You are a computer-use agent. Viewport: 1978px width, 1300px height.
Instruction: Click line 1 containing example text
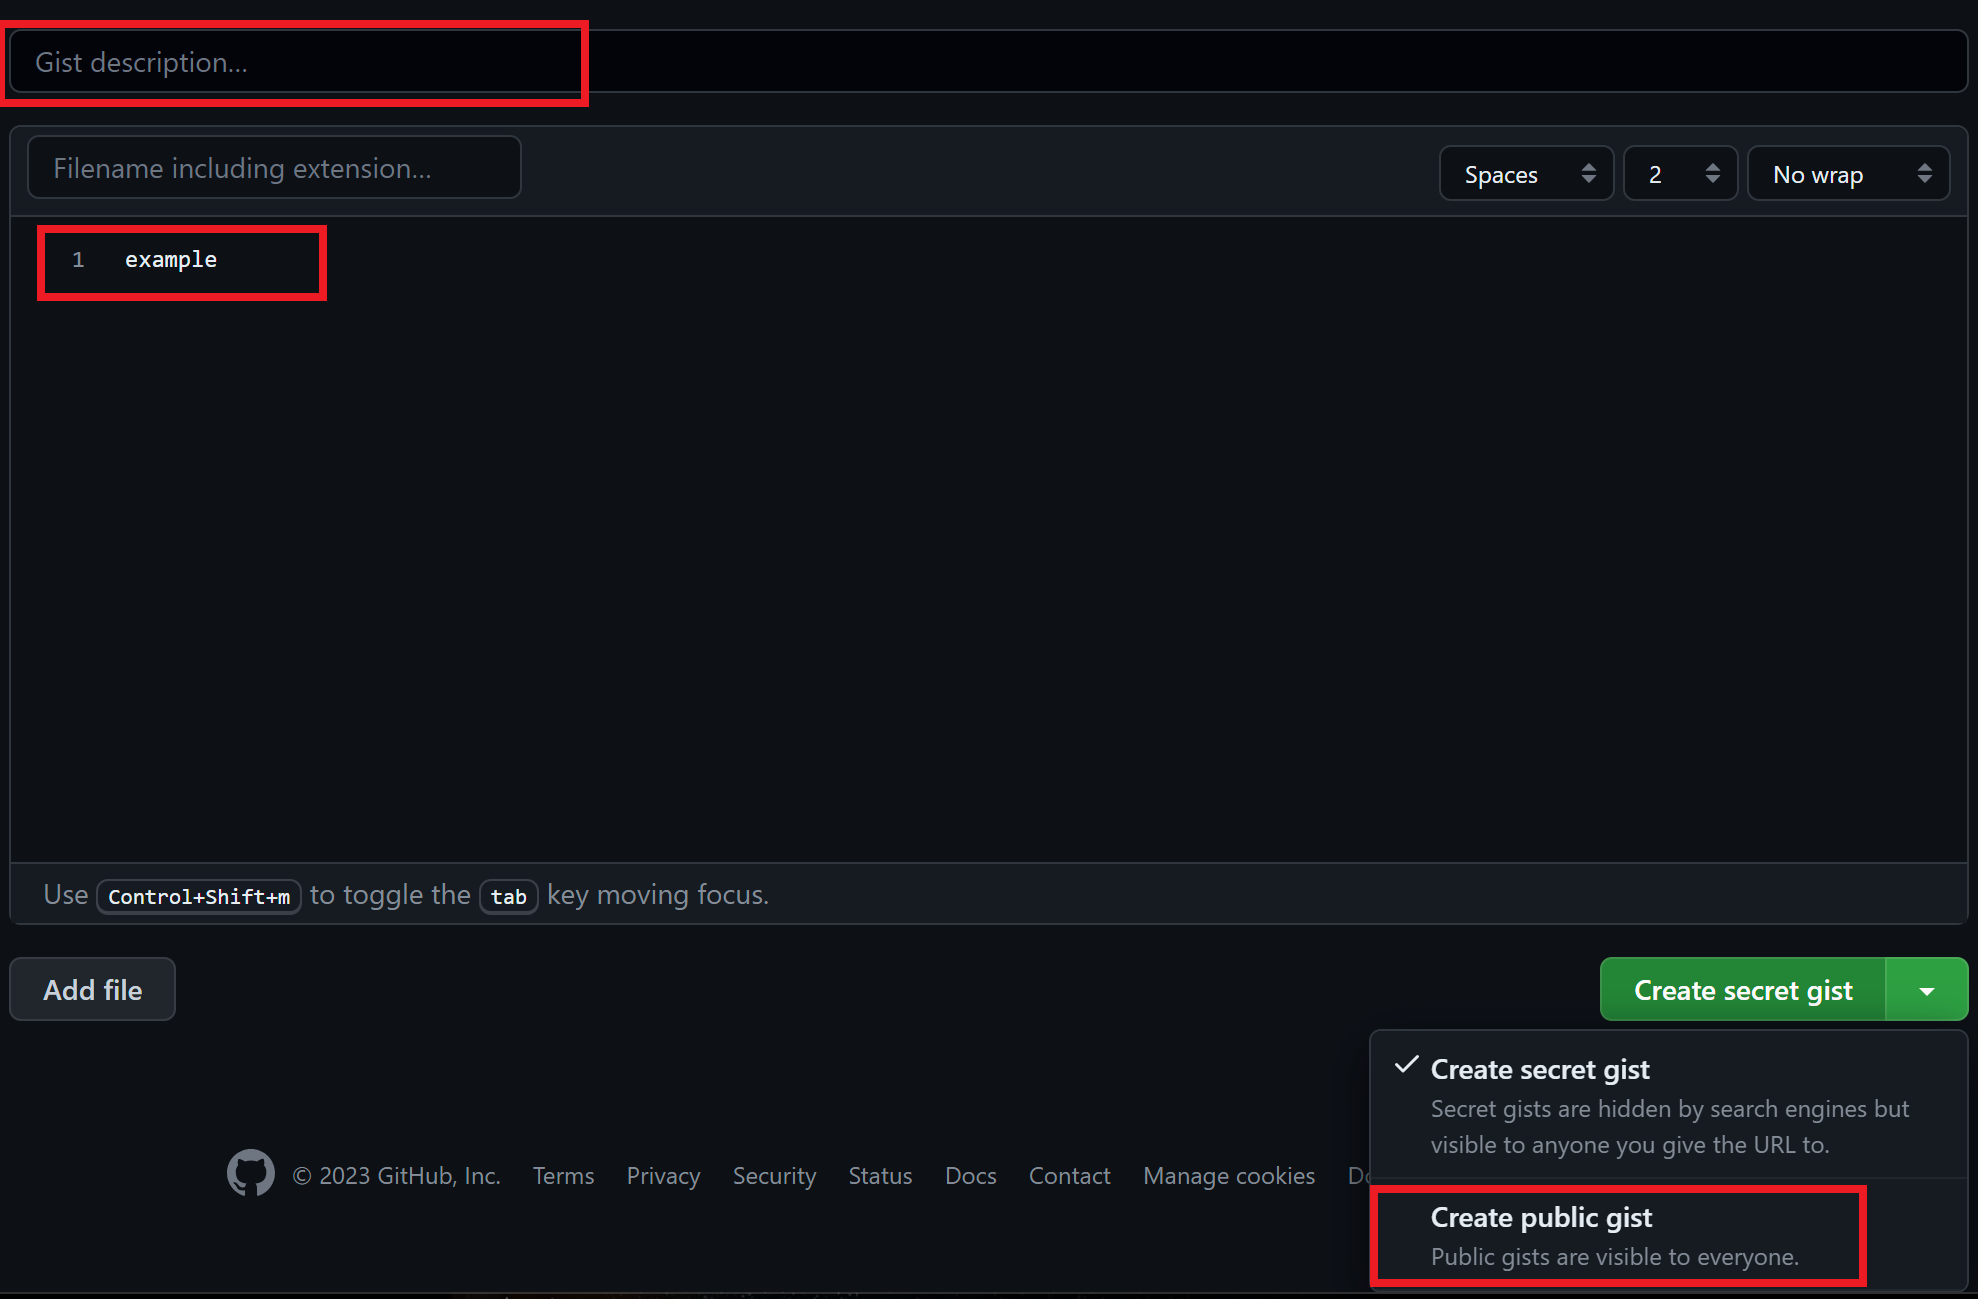[172, 260]
